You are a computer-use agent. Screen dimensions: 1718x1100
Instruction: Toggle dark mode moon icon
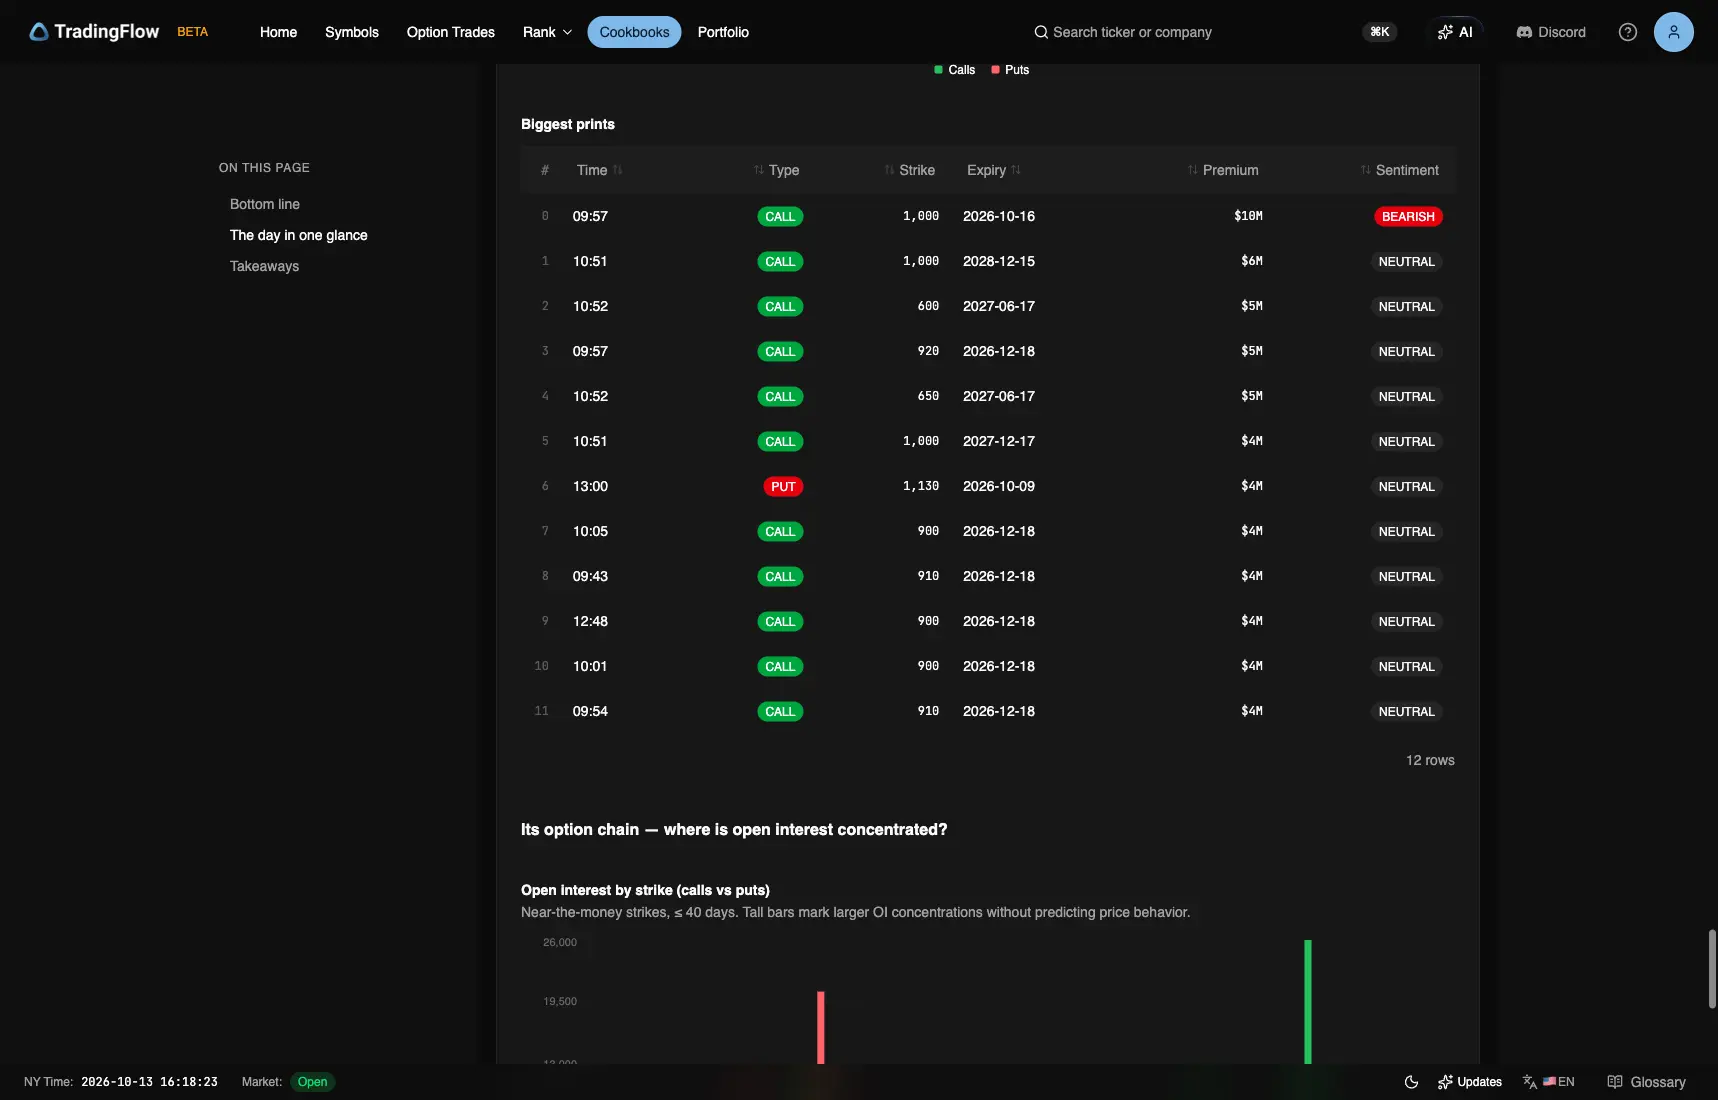[x=1411, y=1082]
